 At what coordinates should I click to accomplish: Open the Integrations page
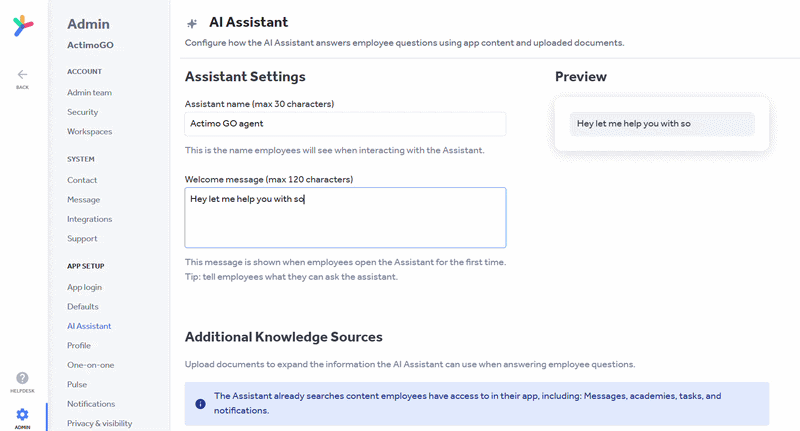point(89,219)
